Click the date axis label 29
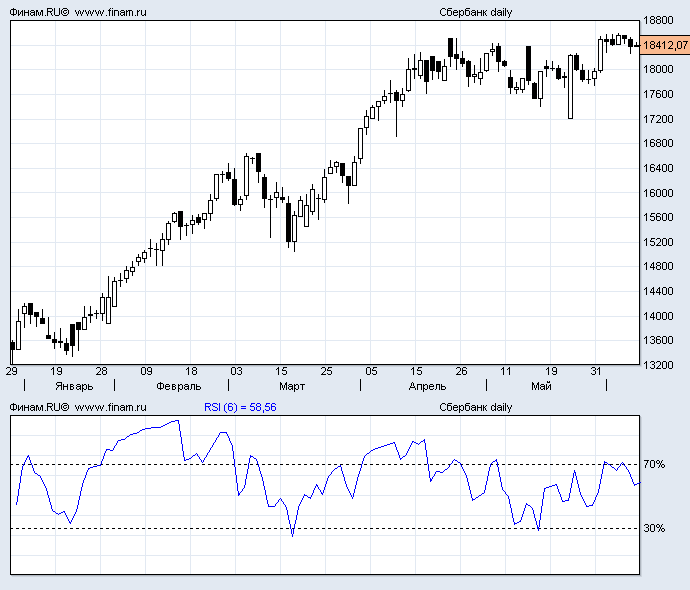 pos(11,371)
